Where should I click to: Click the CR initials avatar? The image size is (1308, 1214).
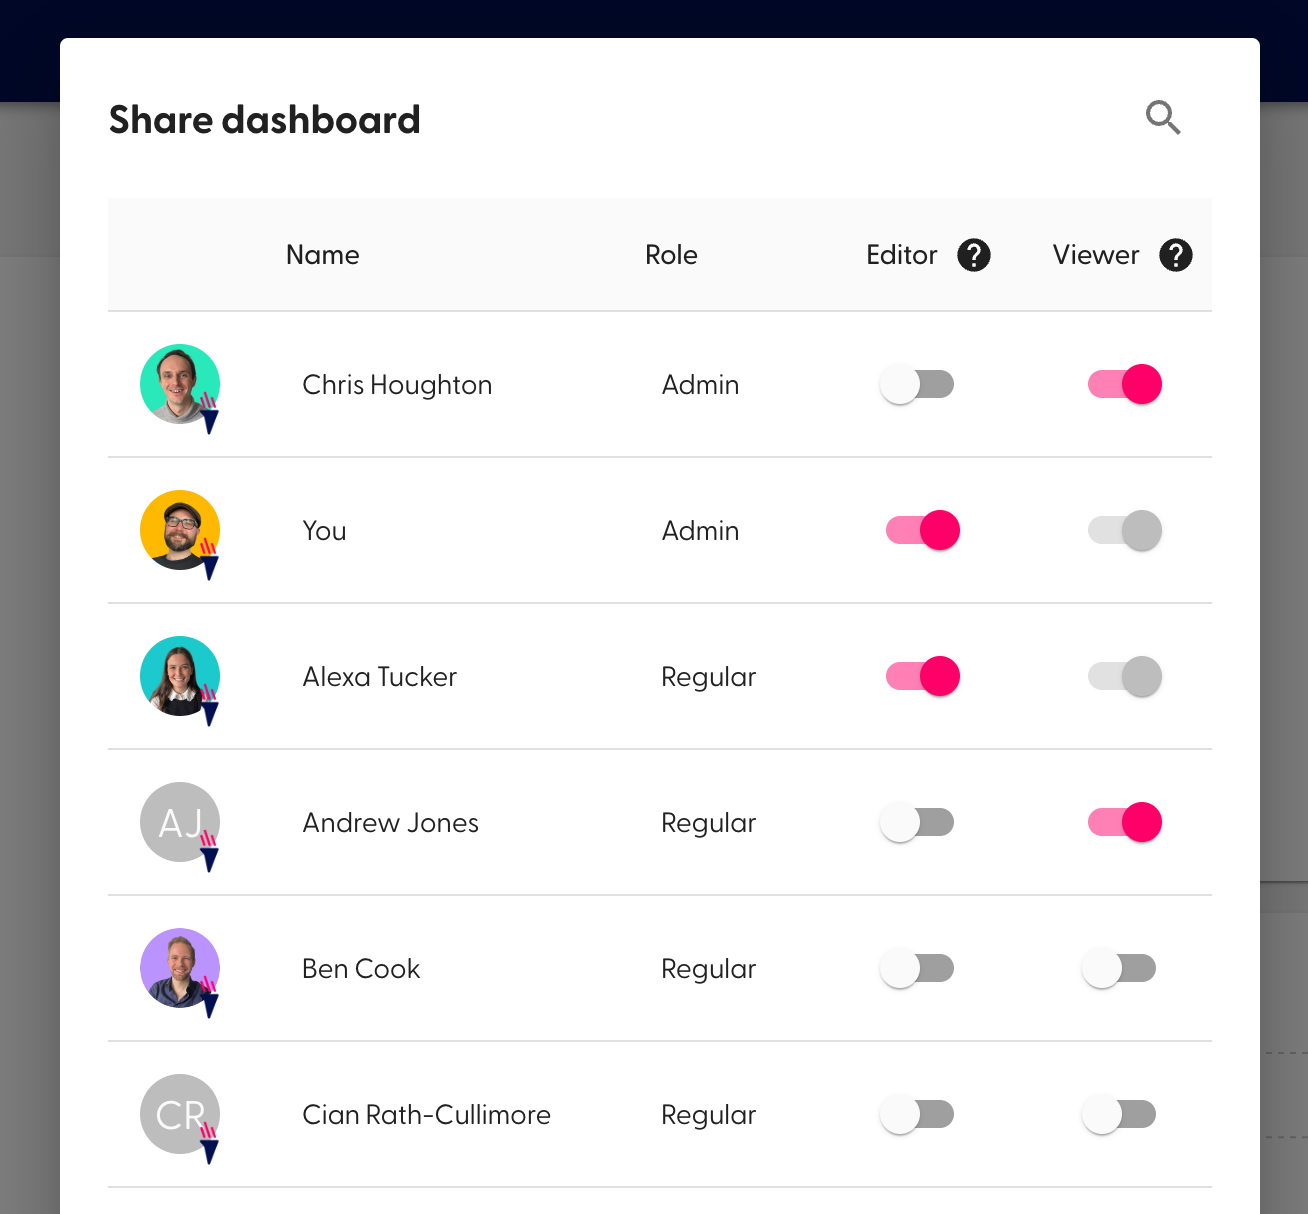click(180, 1114)
